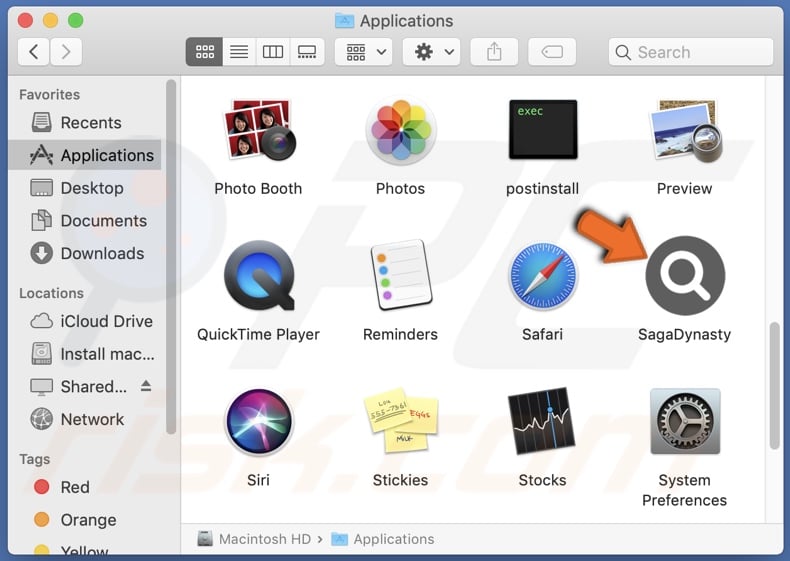This screenshot has width=790, height=561.
Task: Click the Locations section header
Action: pyautogui.click(x=51, y=293)
